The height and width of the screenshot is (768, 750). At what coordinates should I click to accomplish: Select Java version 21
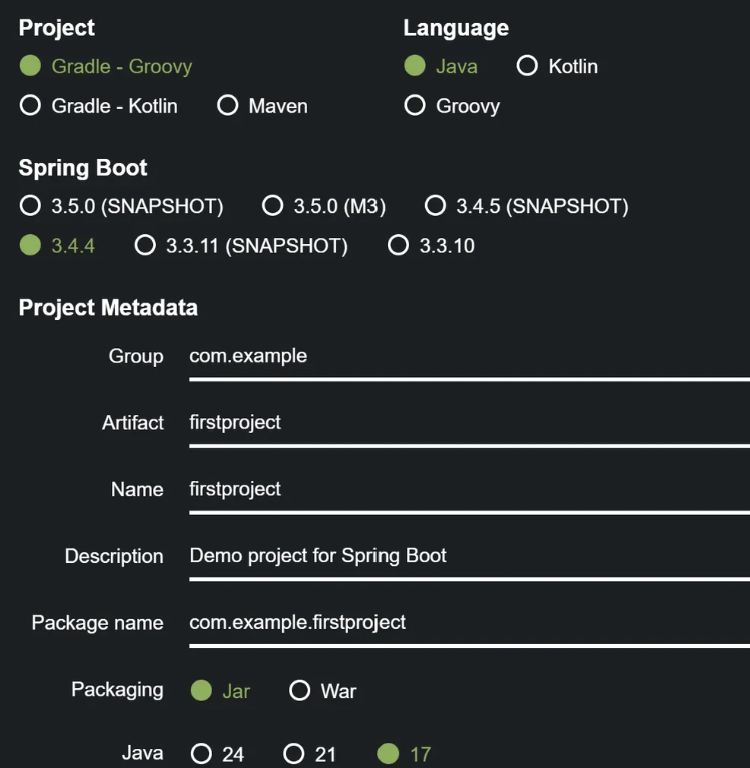tap(294, 753)
